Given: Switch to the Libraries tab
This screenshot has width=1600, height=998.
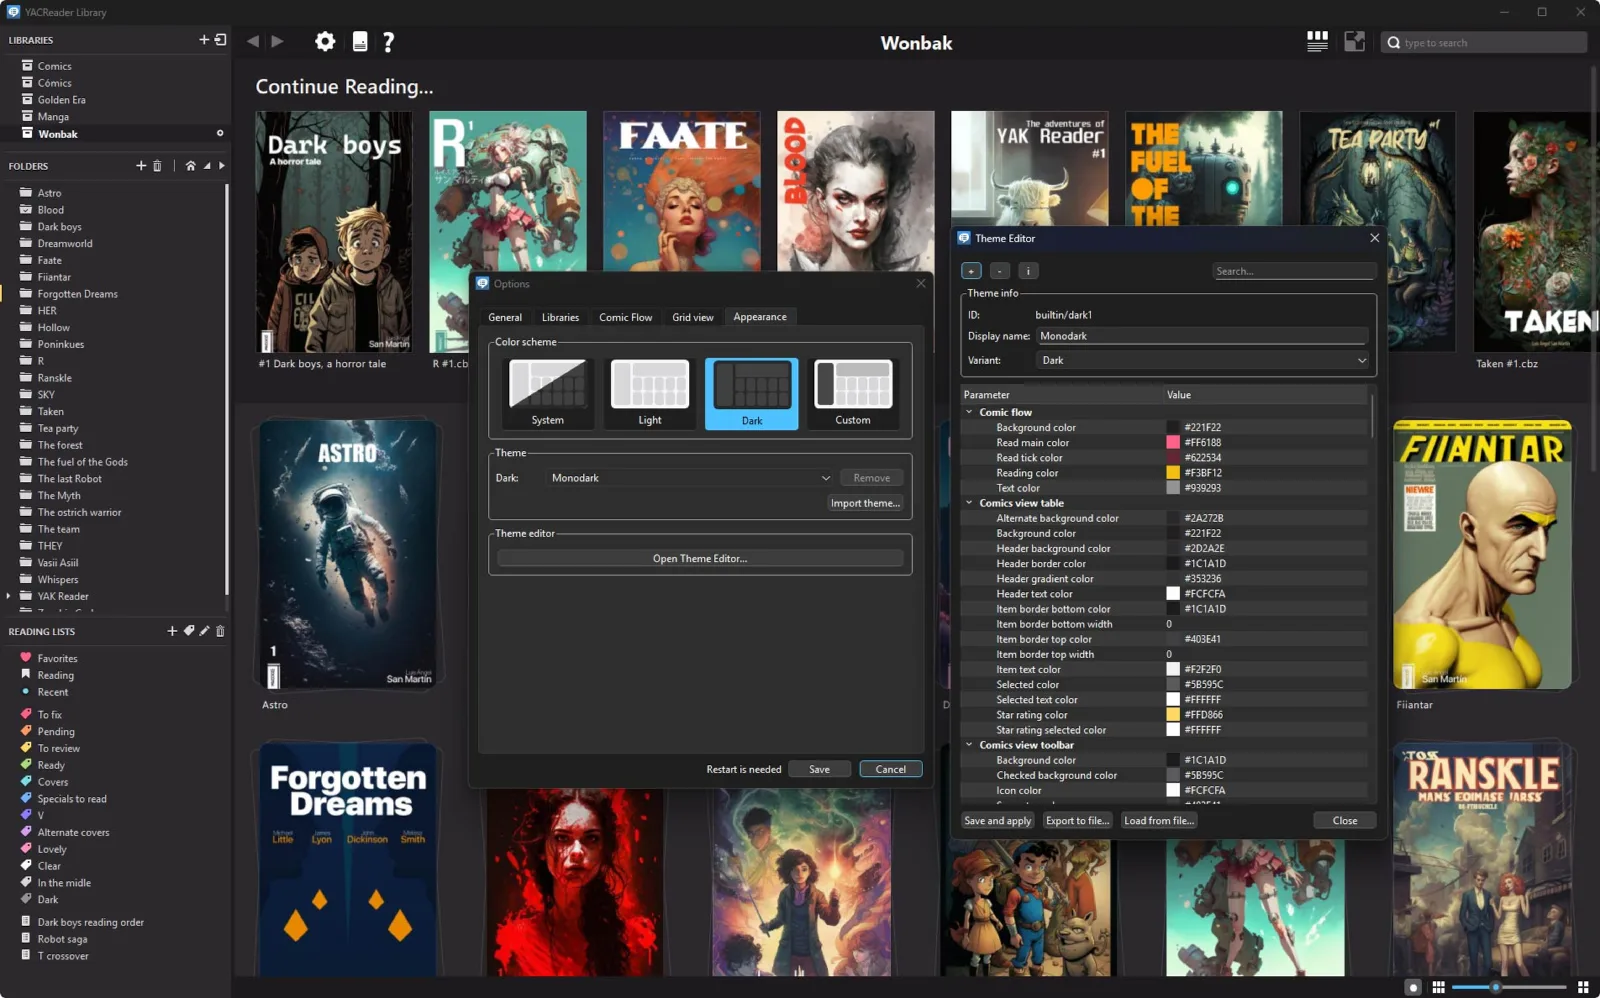Looking at the screenshot, I should 560,317.
